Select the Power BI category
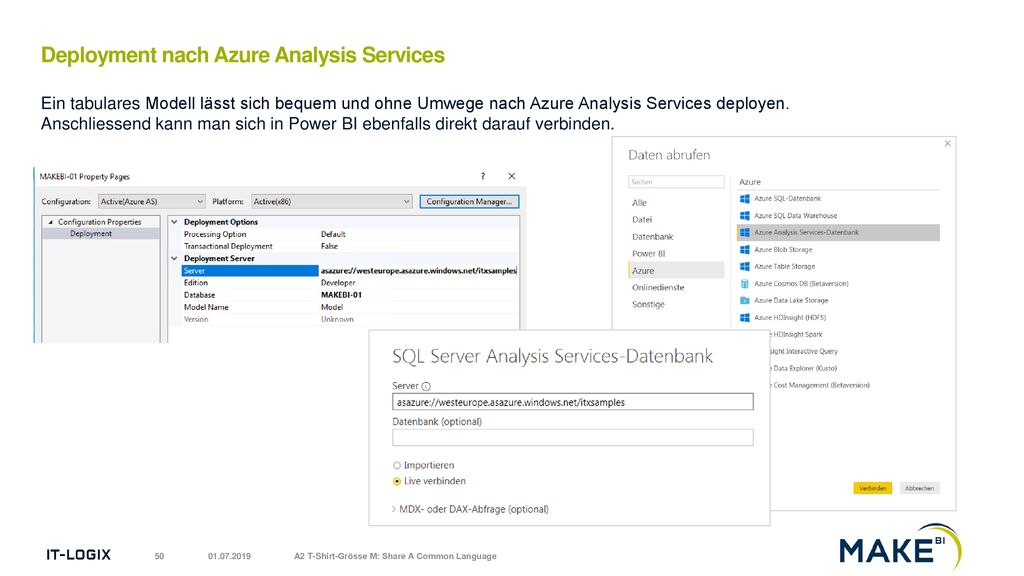 coord(648,254)
